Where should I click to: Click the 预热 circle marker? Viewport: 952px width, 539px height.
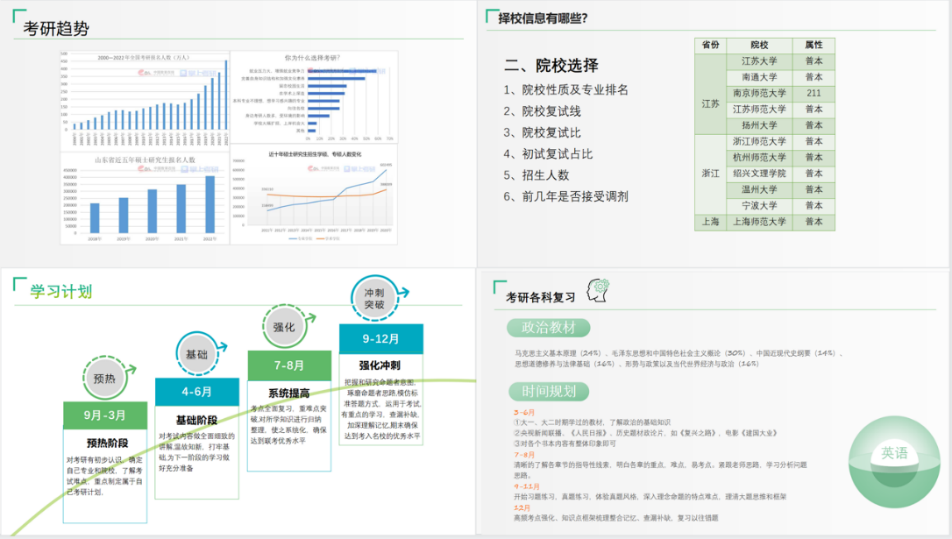point(105,379)
